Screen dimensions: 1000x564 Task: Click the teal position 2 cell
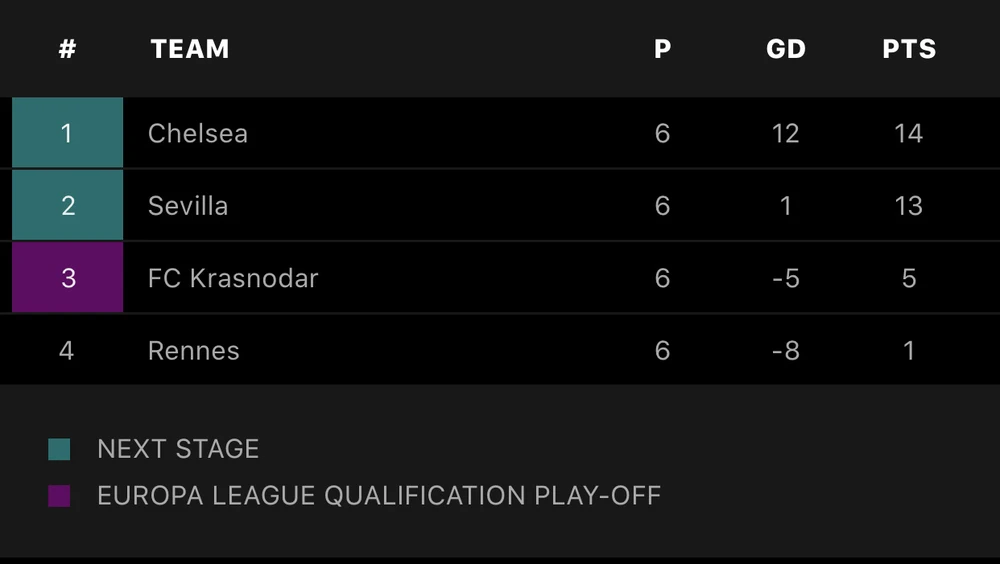pyautogui.click(x=67, y=206)
